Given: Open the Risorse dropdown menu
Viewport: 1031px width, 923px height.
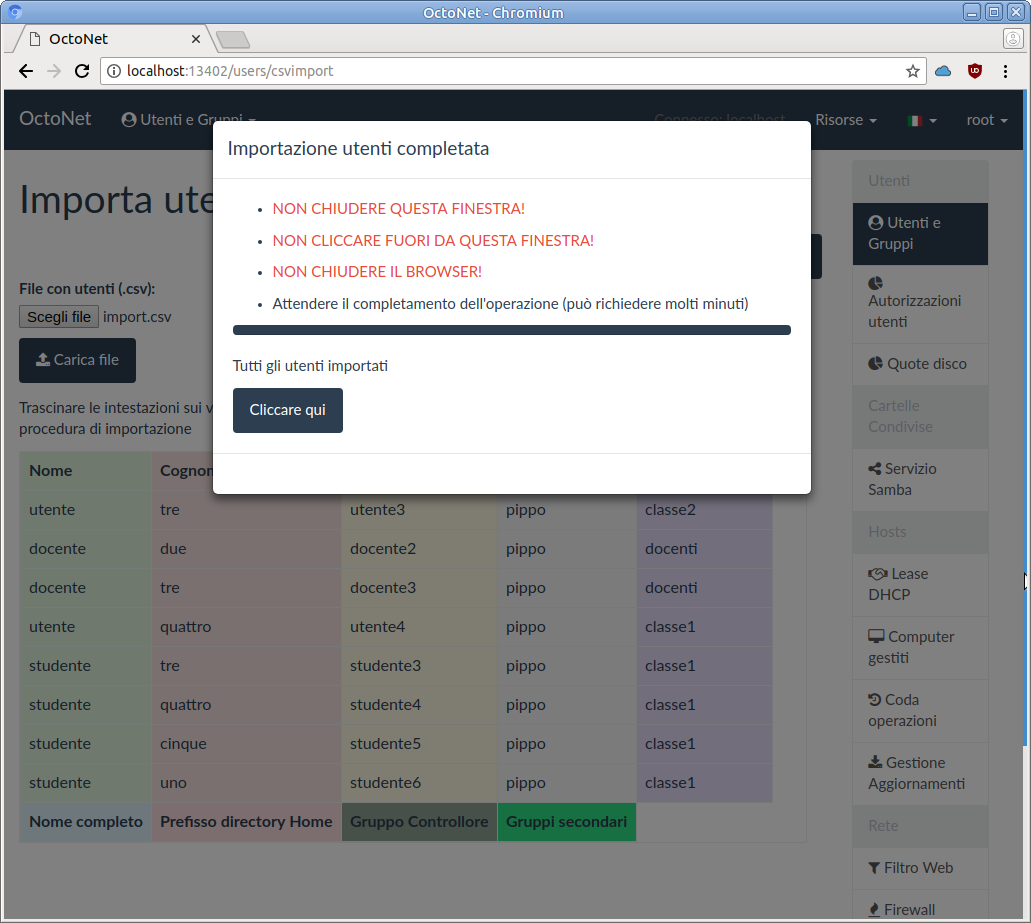Looking at the screenshot, I should pyautogui.click(x=846, y=120).
